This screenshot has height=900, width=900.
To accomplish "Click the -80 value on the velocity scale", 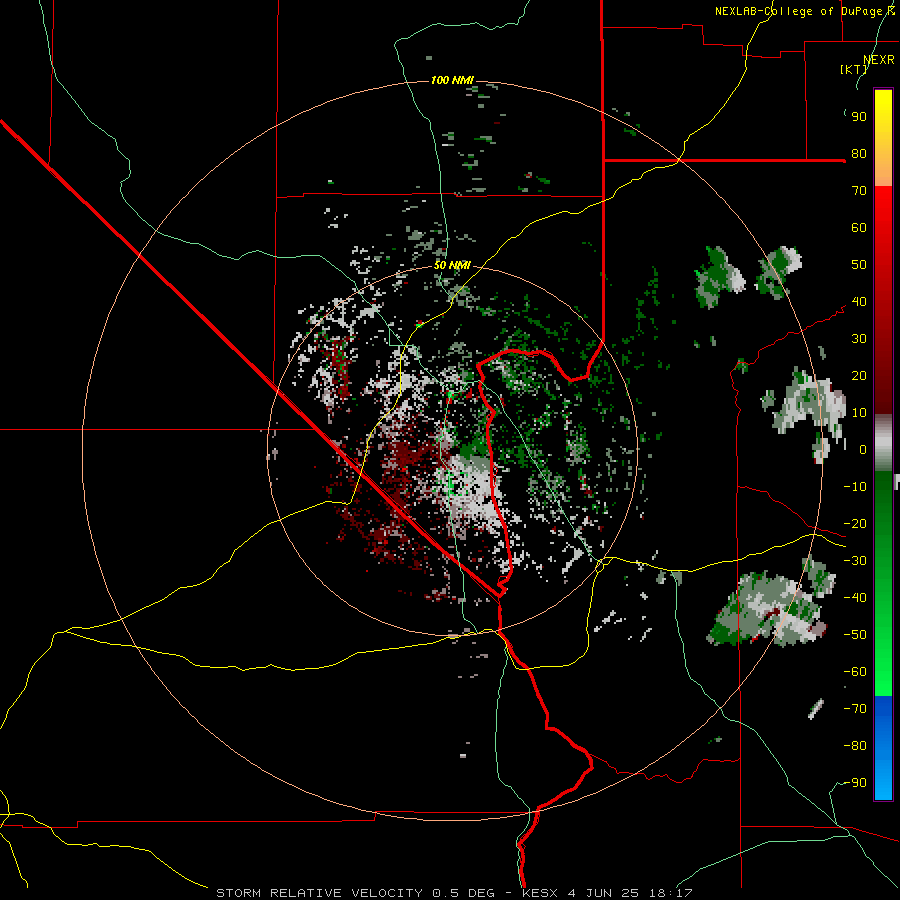I will 855,746.
